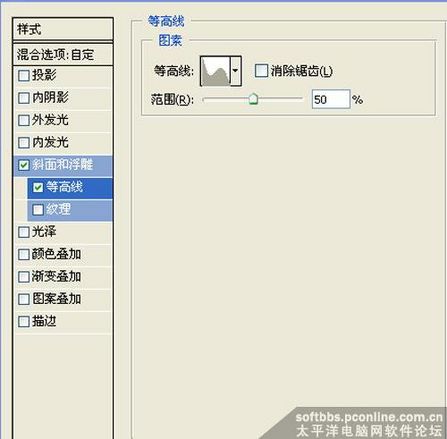Toggle the 外发光 outer glow checkbox
Viewport: 447px width, 439px height.
coord(24,120)
